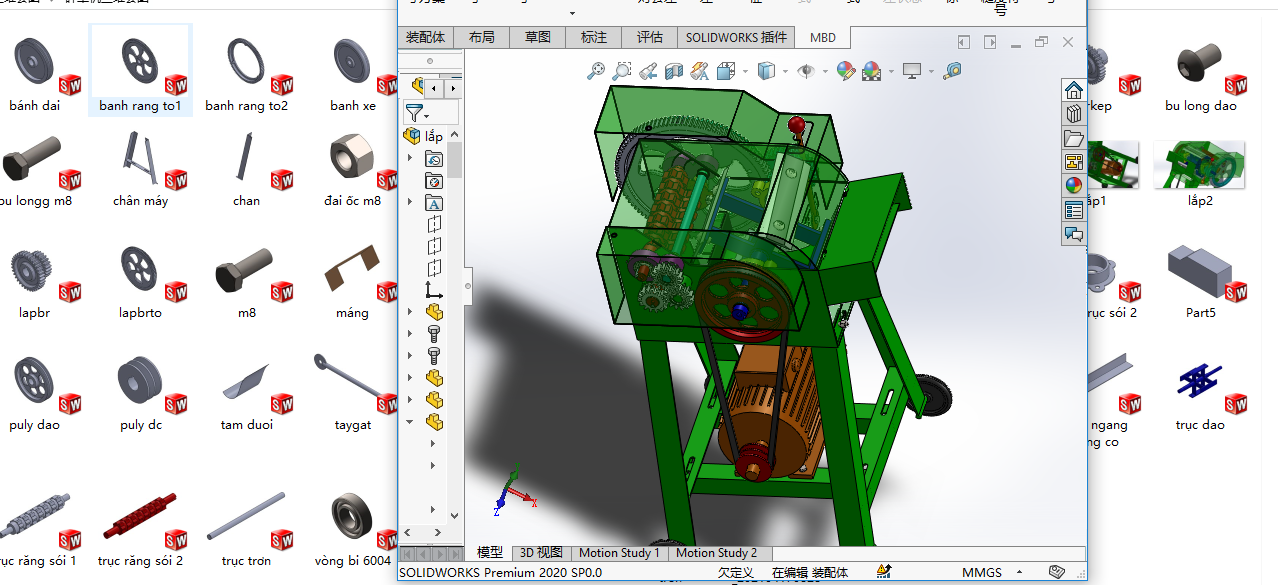This screenshot has width=1278, height=585.
Task: Click the Display Style cube icon
Action: [x=766, y=71]
